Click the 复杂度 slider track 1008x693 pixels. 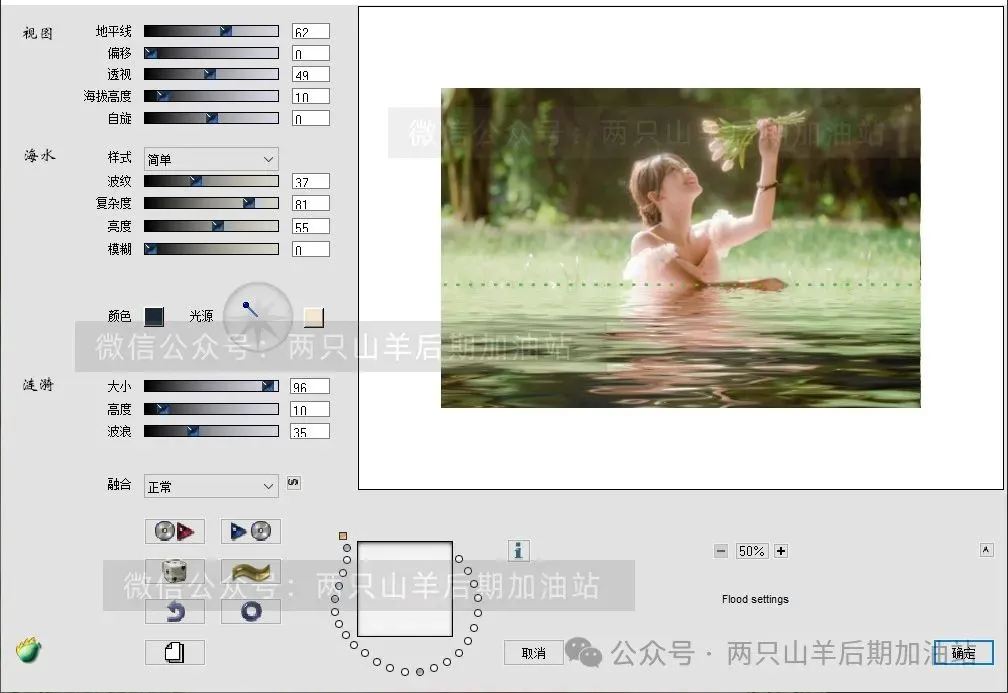pos(211,203)
